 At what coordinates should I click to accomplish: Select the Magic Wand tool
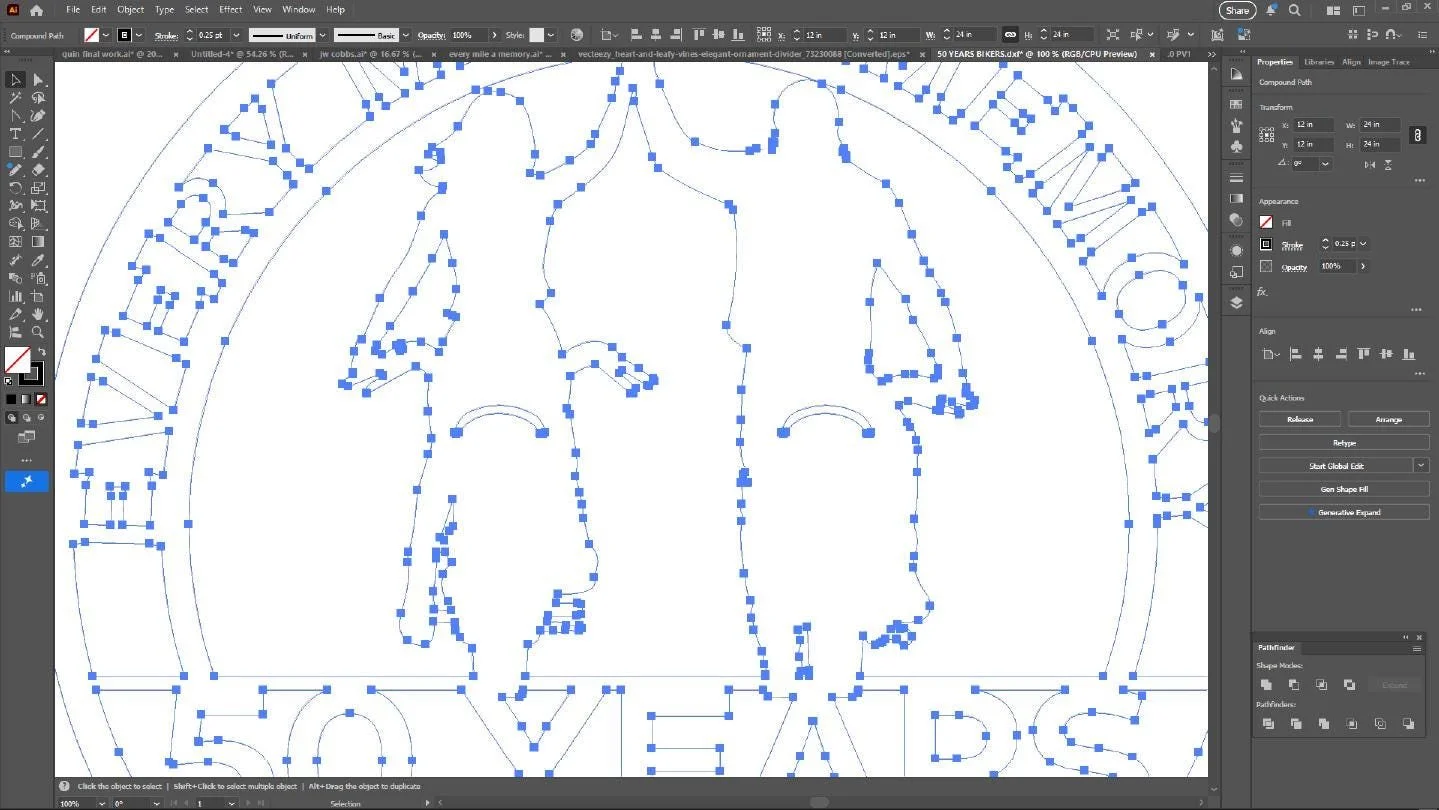click(16, 98)
